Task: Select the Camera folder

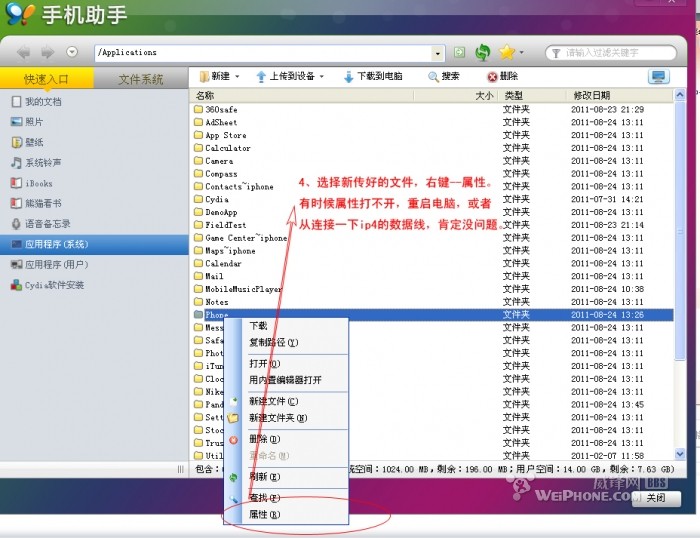Action: click(214, 161)
